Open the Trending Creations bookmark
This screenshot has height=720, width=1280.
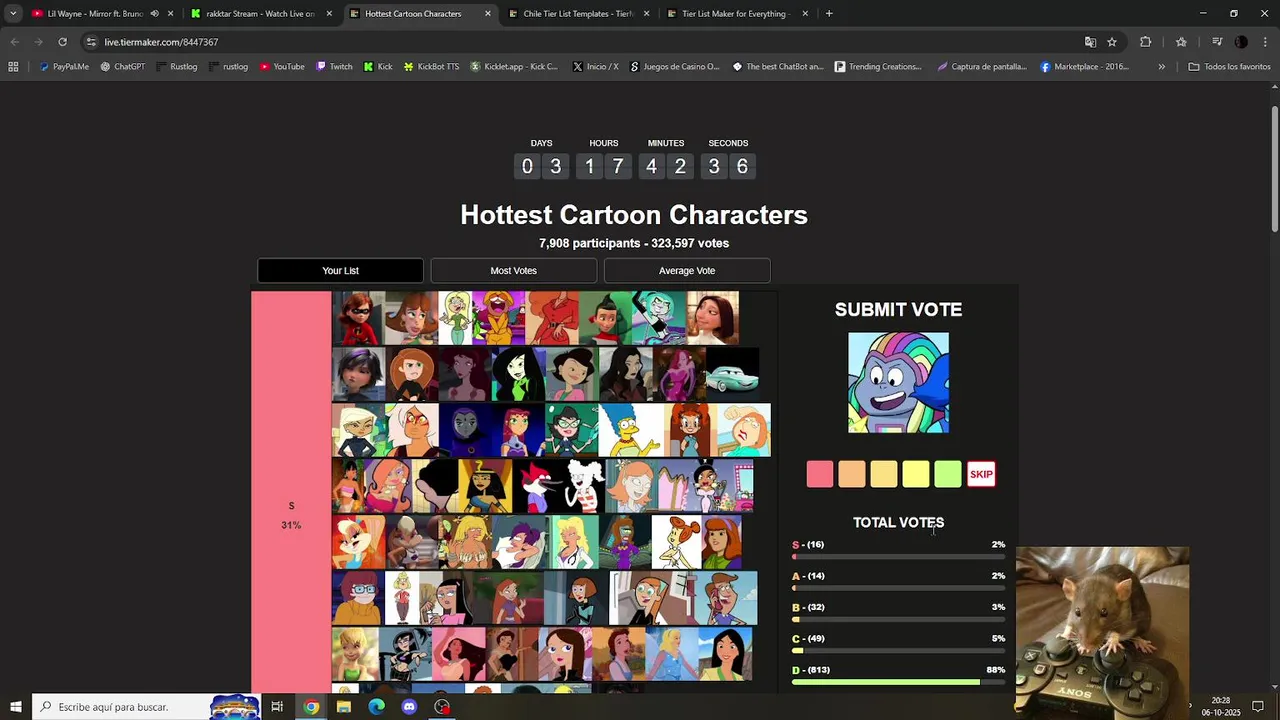[x=878, y=67]
